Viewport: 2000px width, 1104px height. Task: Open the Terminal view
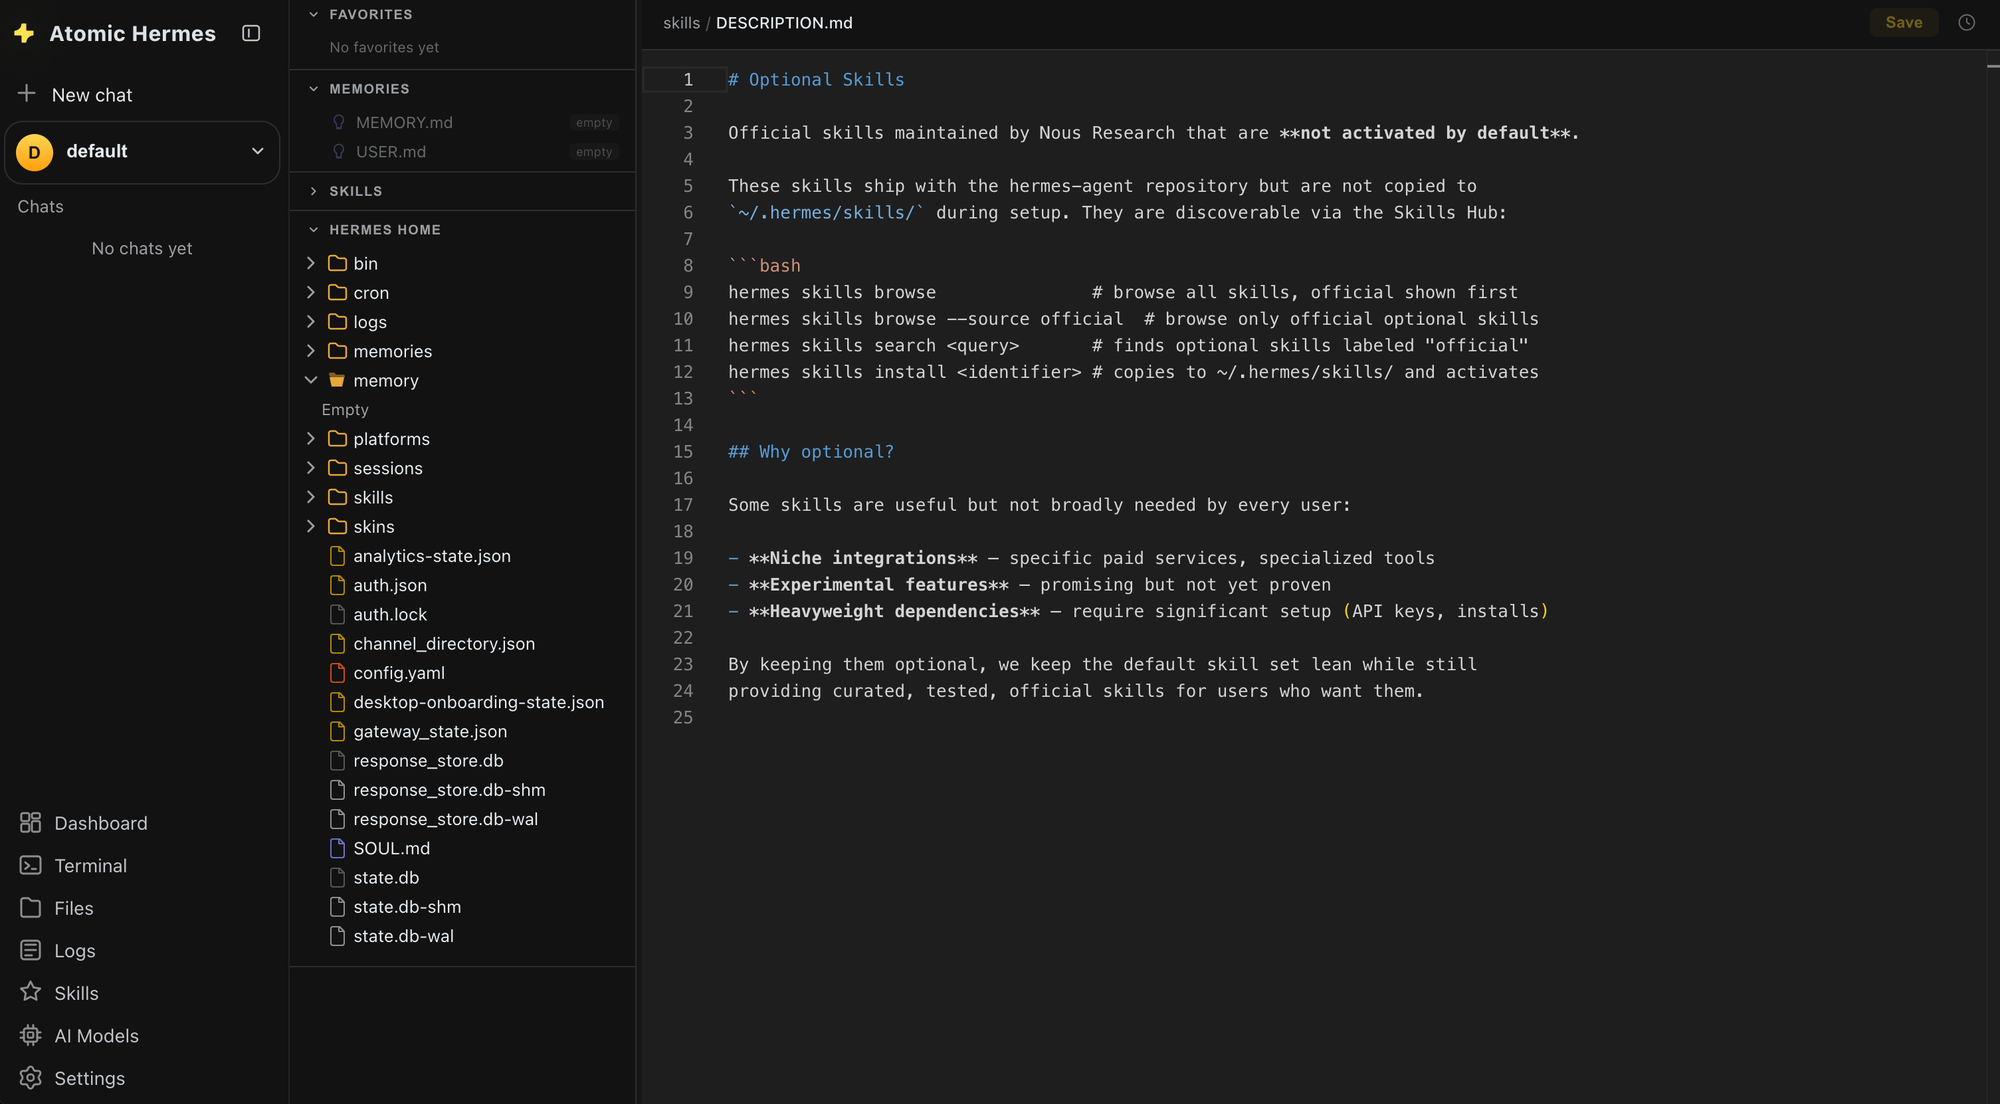90,866
